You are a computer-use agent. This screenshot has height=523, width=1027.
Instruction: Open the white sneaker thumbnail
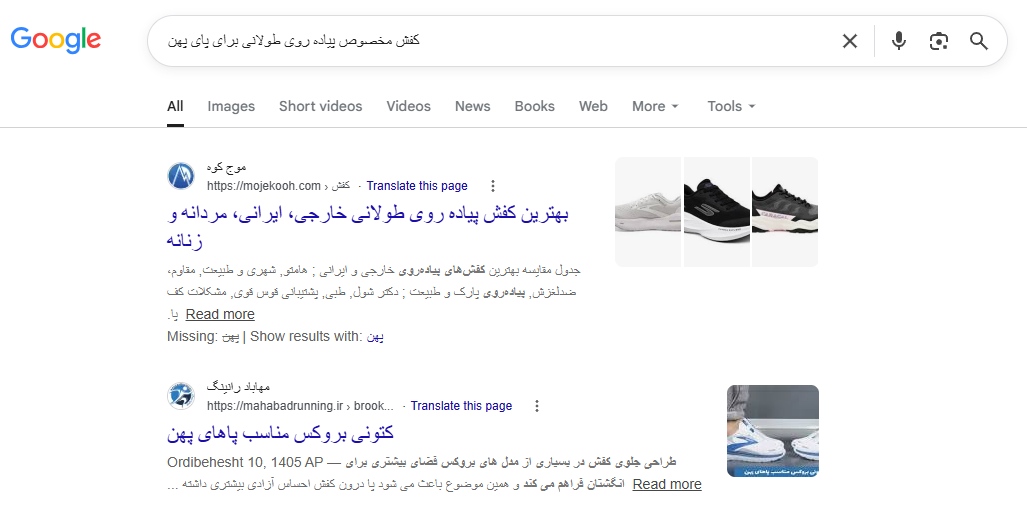point(648,212)
